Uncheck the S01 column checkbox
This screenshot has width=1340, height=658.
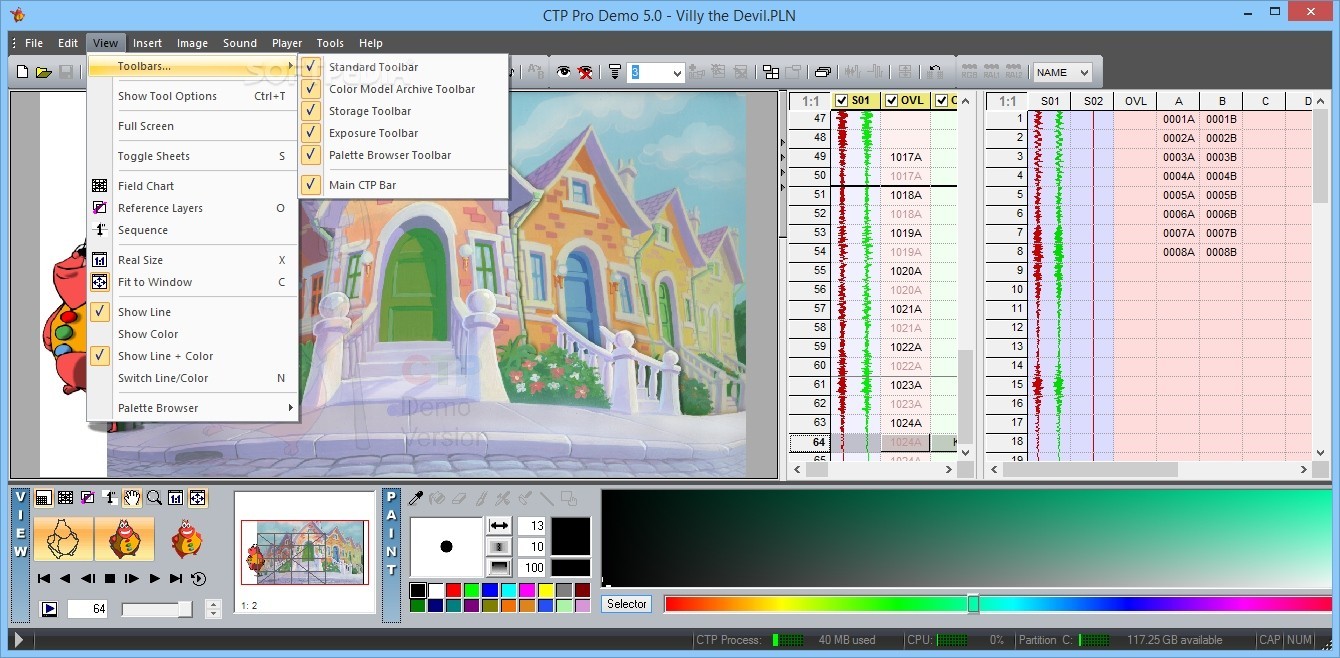pyautogui.click(x=841, y=101)
